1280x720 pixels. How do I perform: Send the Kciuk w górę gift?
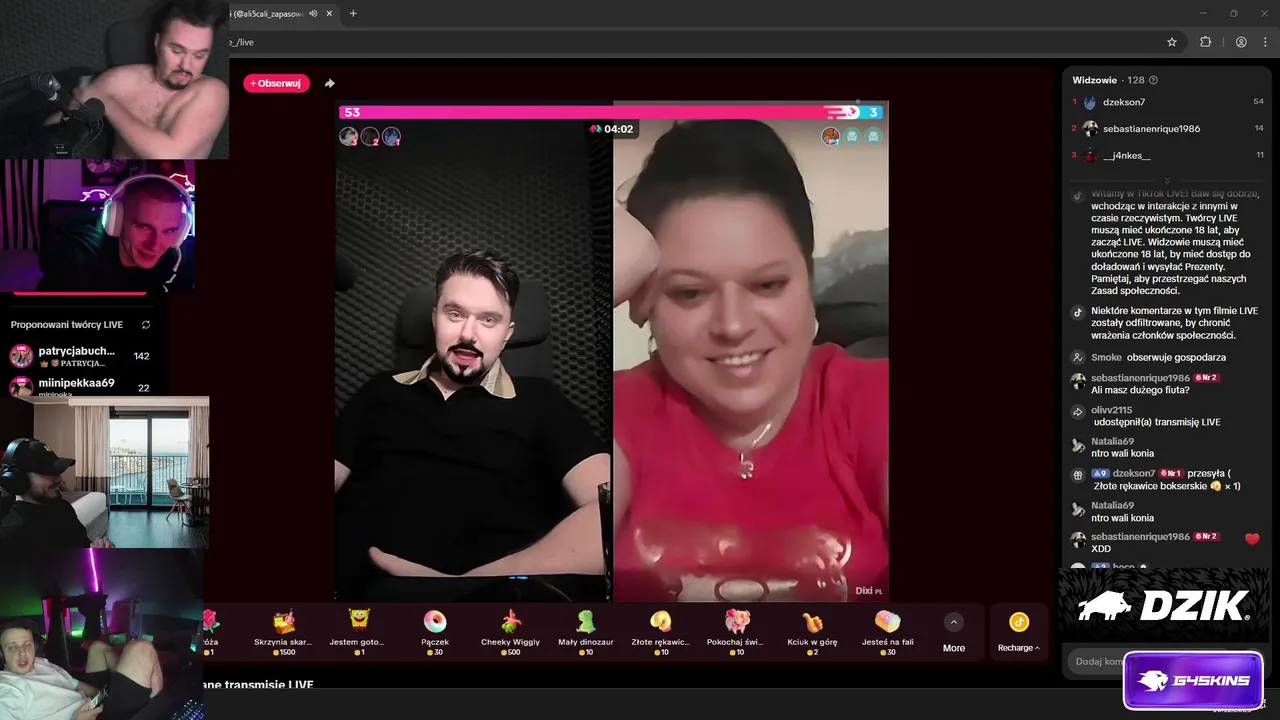point(812,632)
